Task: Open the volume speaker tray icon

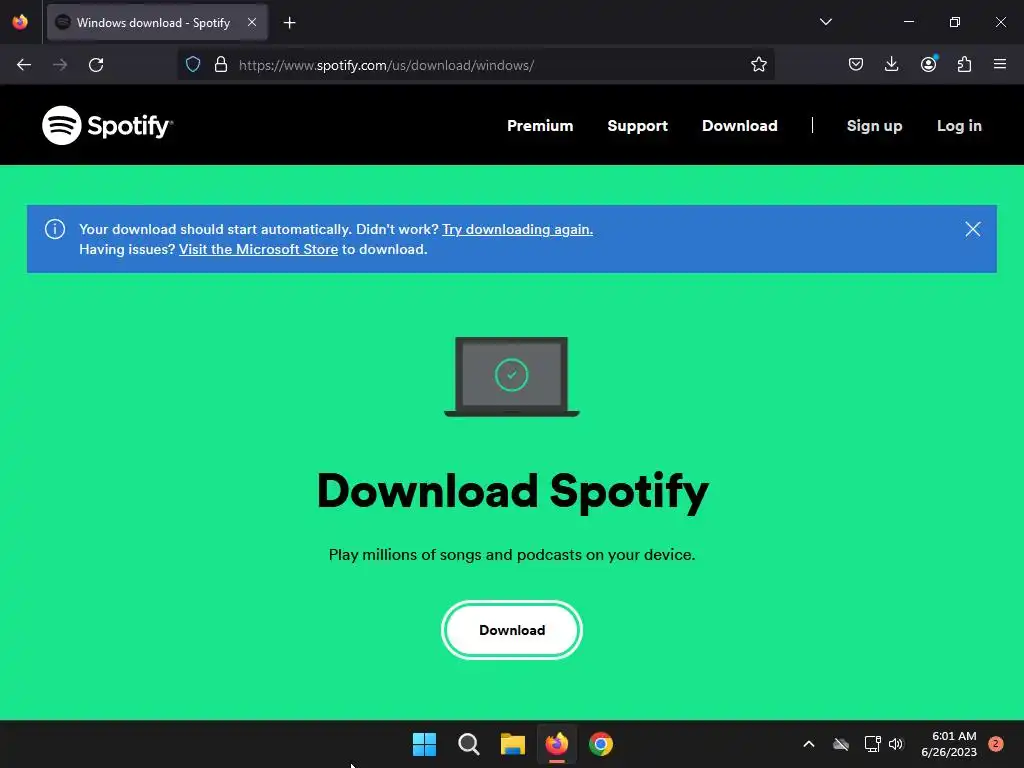Action: coord(895,744)
